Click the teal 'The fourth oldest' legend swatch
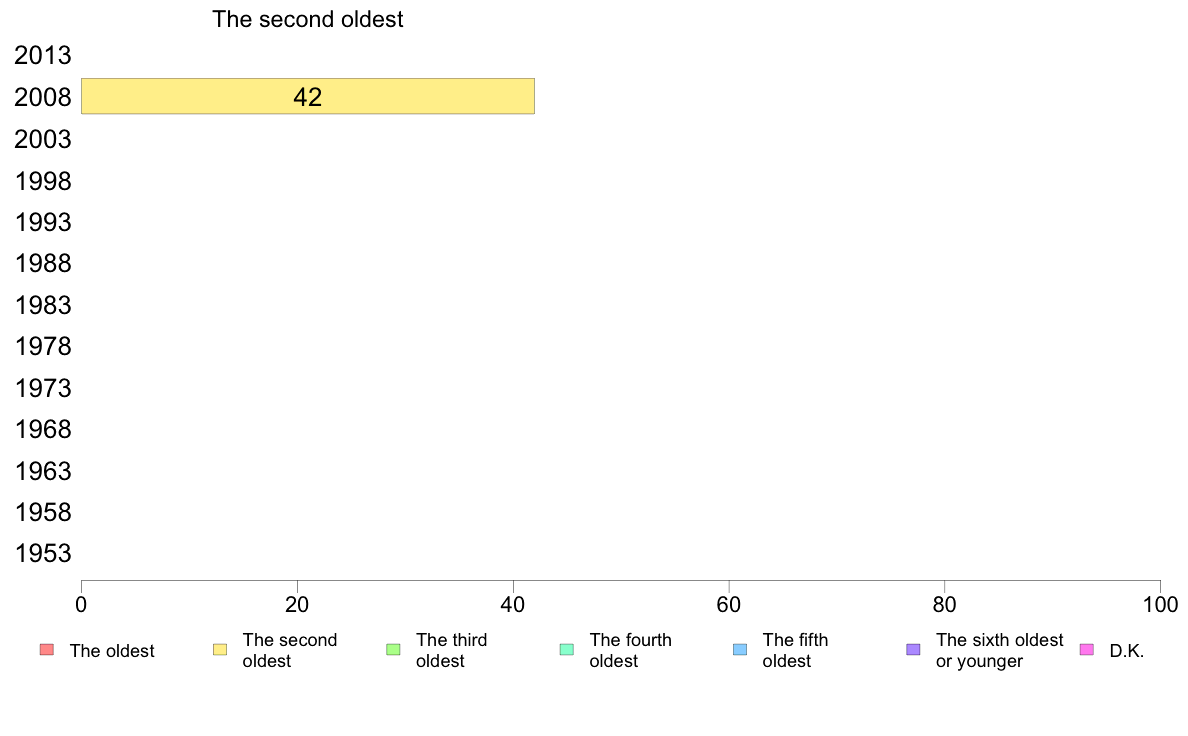The height and width of the screenshot is (736, 1188). point(567,650)
